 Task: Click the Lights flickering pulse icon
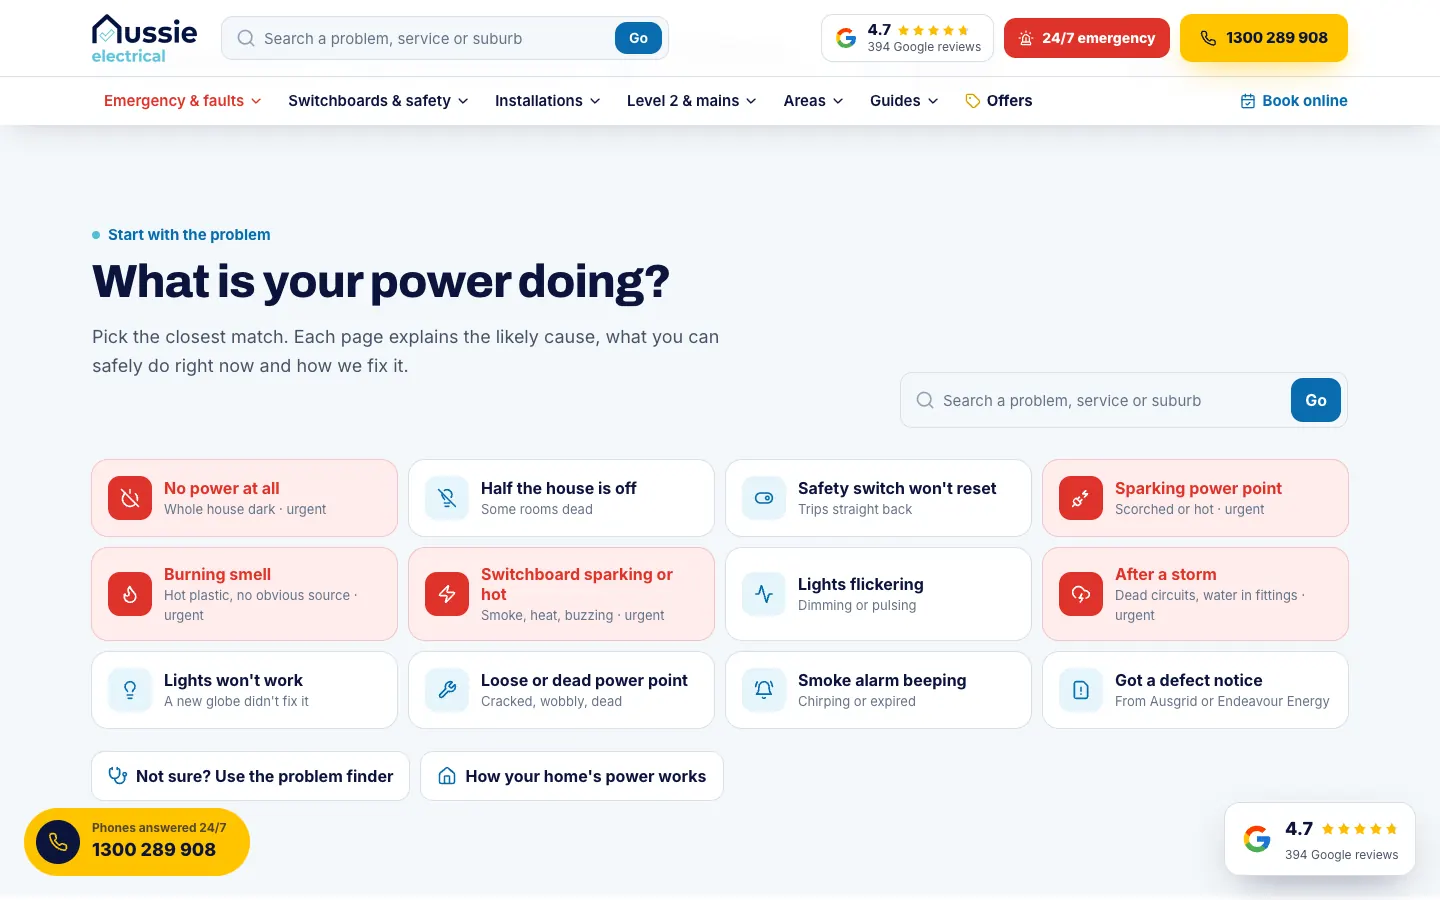[764, 594]
